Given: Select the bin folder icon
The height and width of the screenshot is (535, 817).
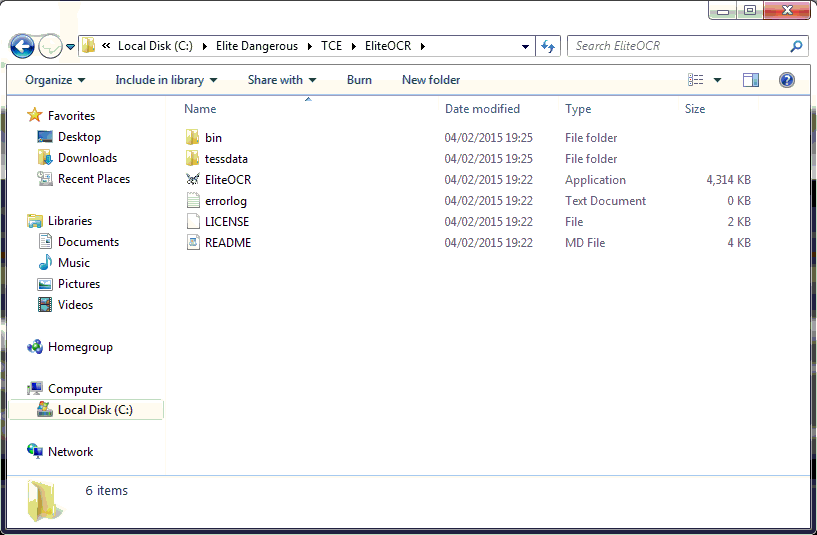Looking at the screenshot, I should (x=192, y=138).
